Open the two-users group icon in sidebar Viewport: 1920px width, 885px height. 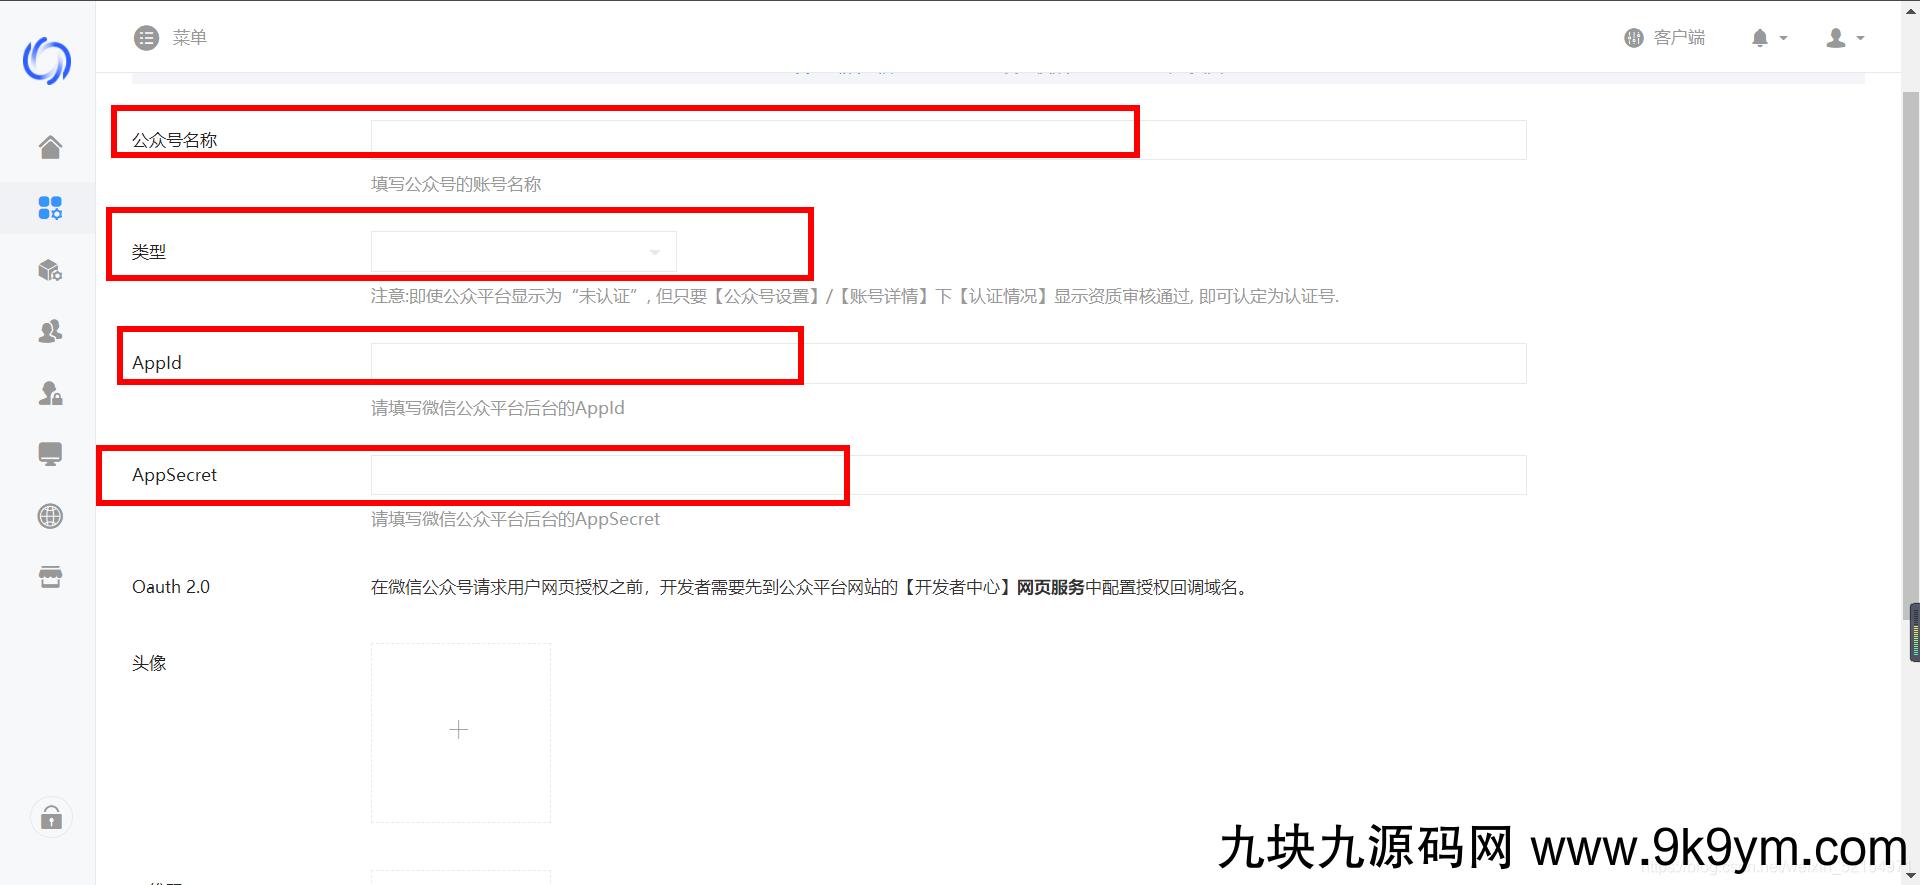click(x=50, y=331)
